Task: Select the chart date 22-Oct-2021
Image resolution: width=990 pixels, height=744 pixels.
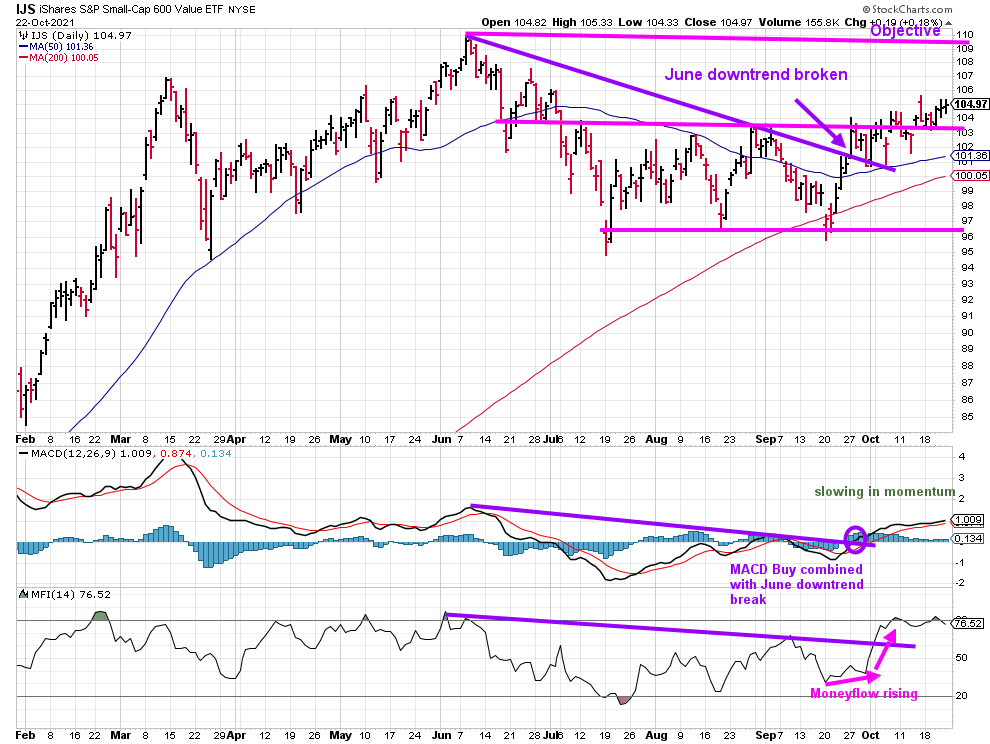Action: tap(45, 23)
